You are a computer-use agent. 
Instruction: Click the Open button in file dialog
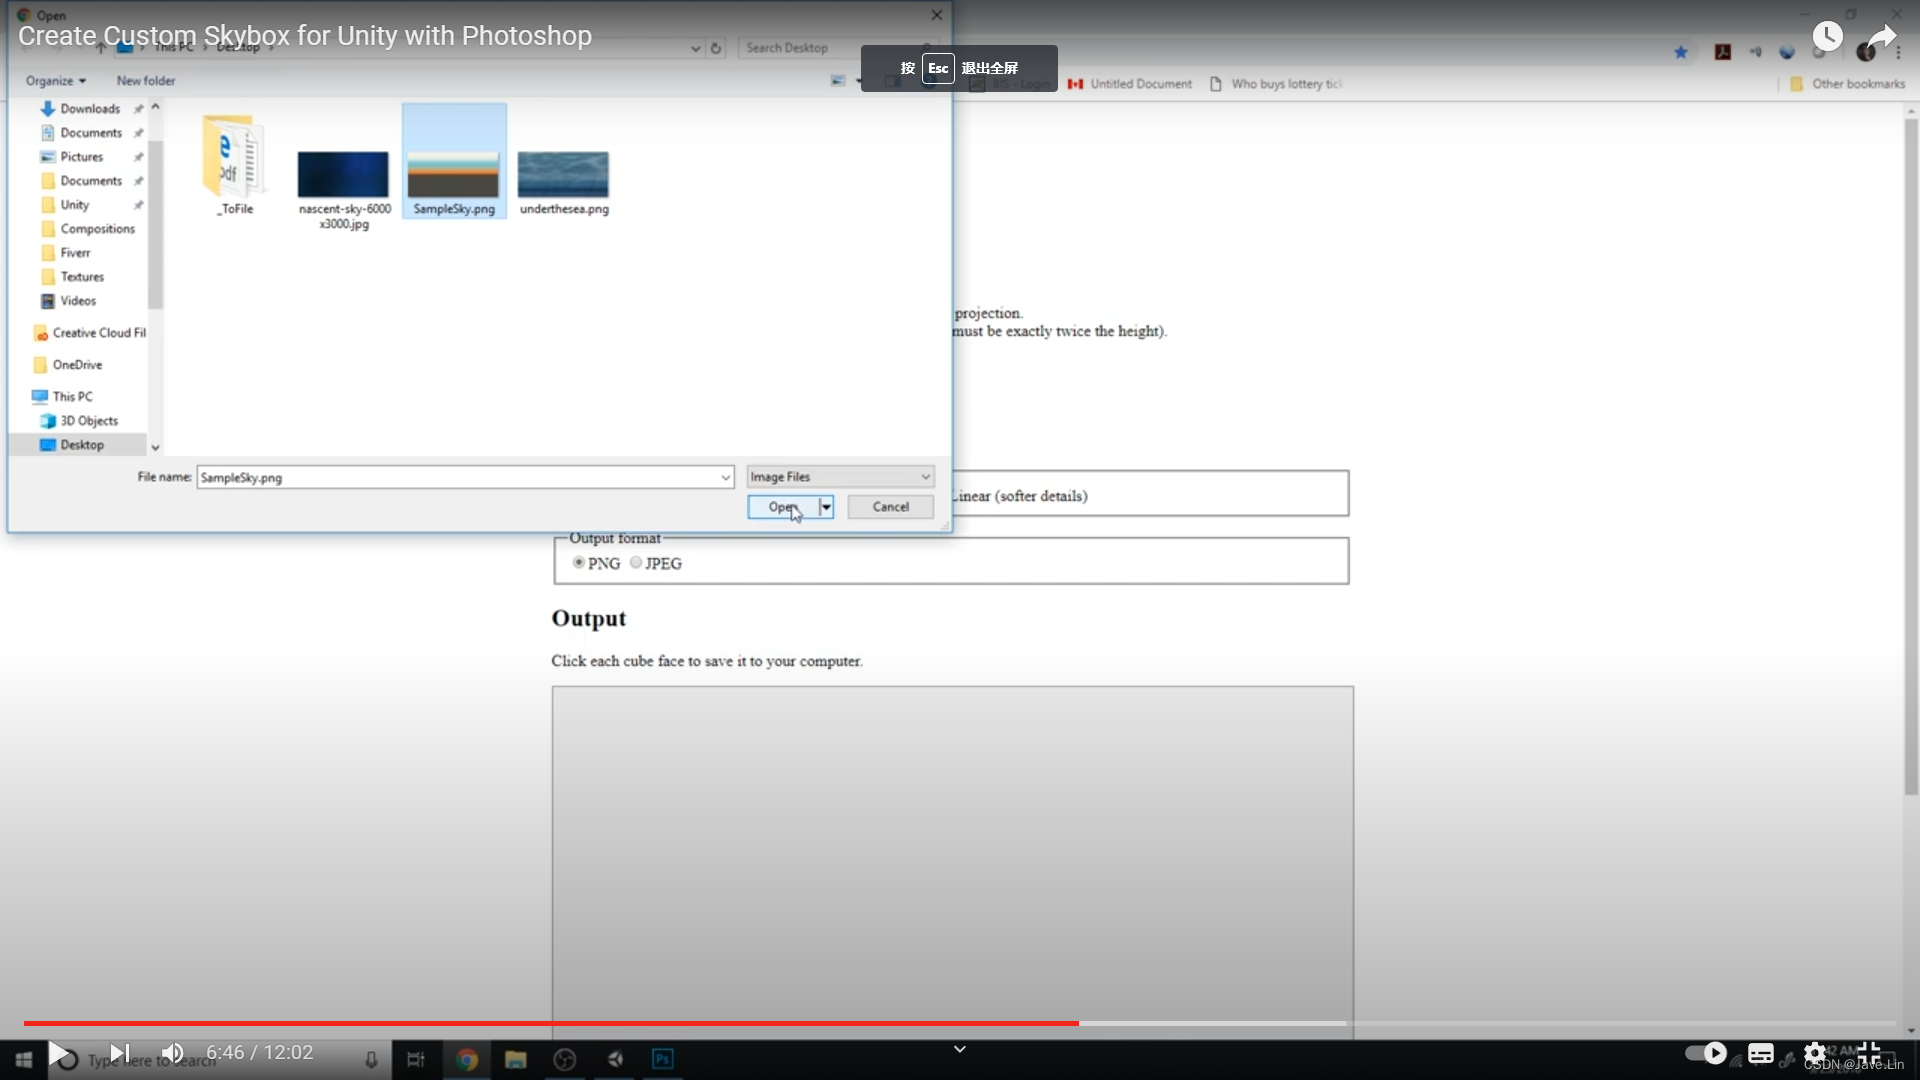tap(783, 507)
